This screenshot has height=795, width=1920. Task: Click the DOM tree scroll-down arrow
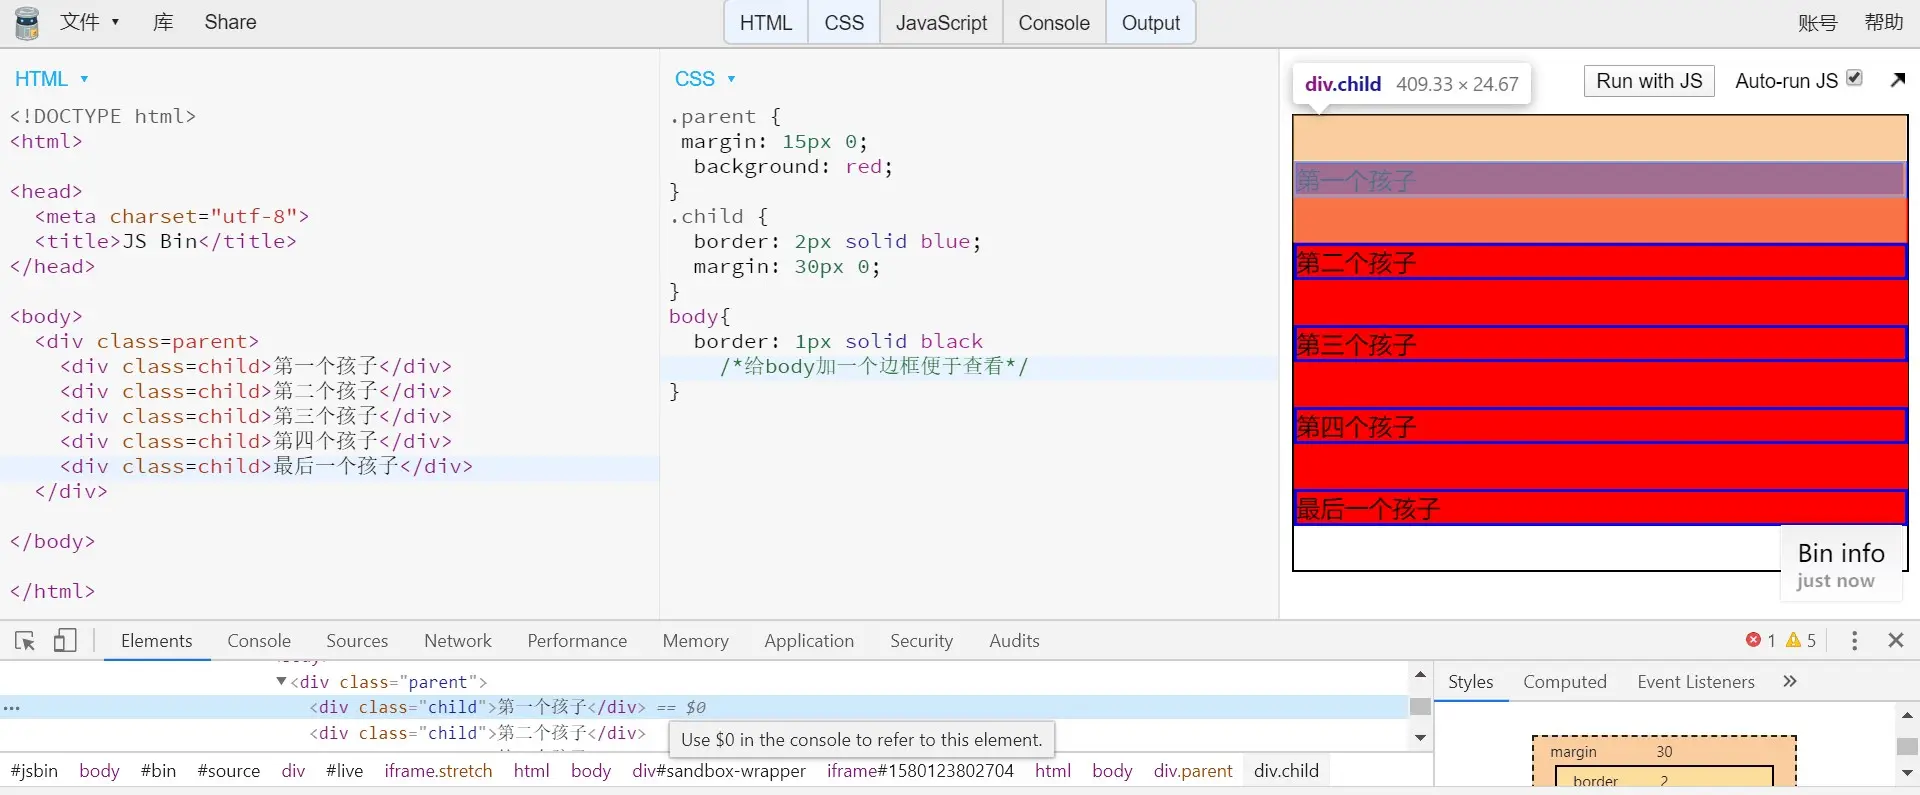[x=1420, y=738]
